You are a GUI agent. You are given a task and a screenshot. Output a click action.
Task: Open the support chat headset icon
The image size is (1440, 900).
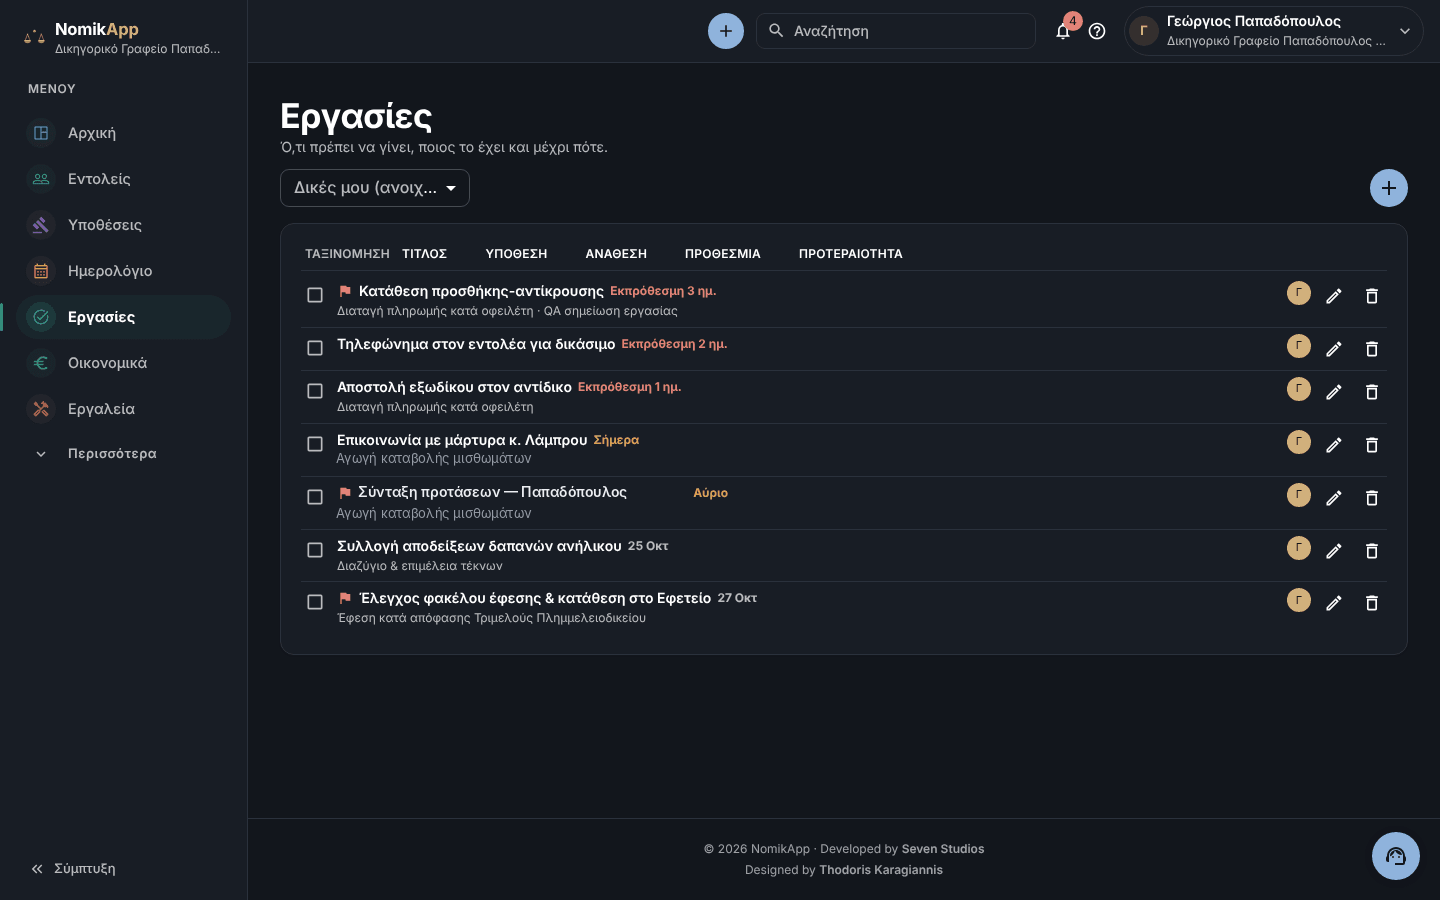[1396, 856]
